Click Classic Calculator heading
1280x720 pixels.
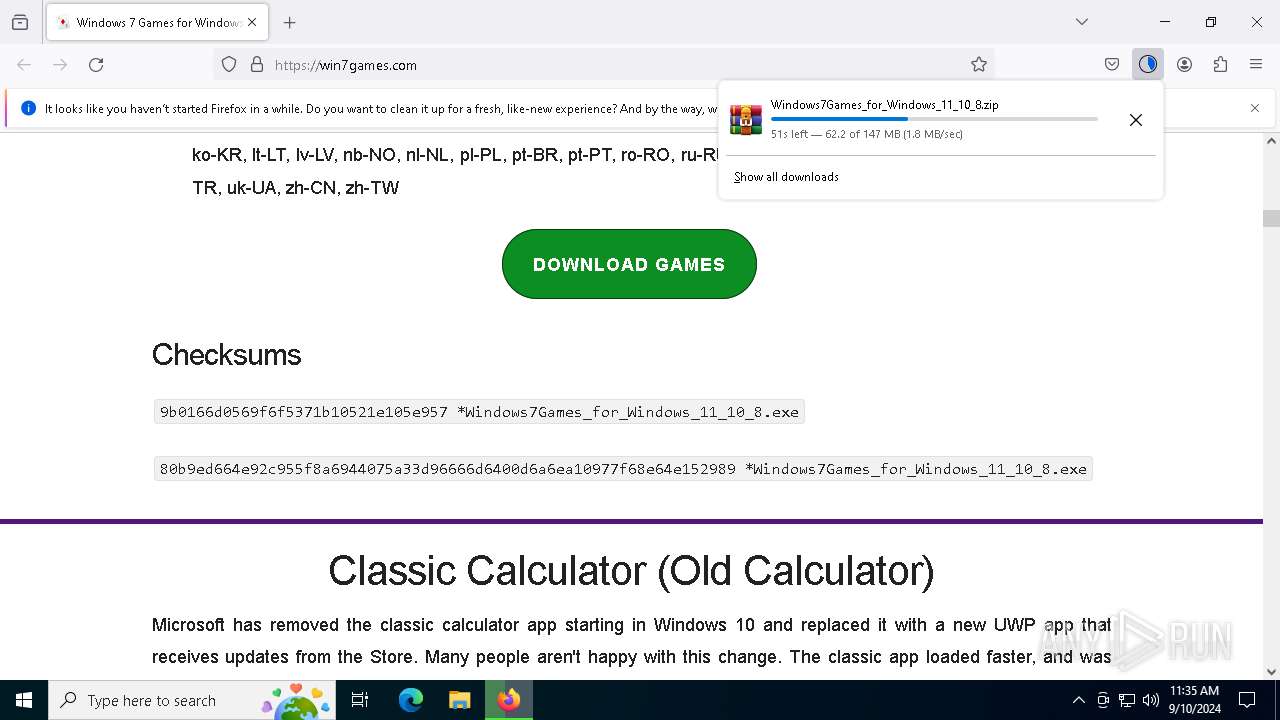pos(631,571)
